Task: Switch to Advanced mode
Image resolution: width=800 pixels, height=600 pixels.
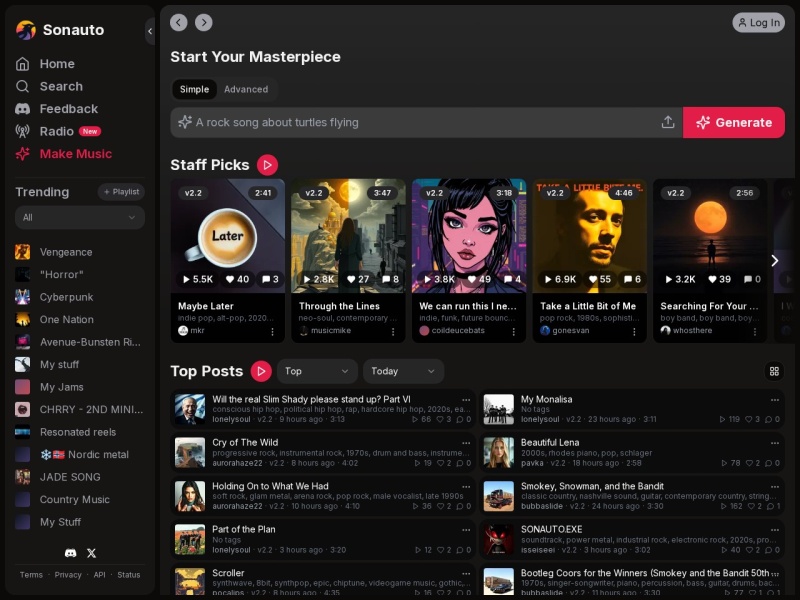Action: [x=246, y=89]
